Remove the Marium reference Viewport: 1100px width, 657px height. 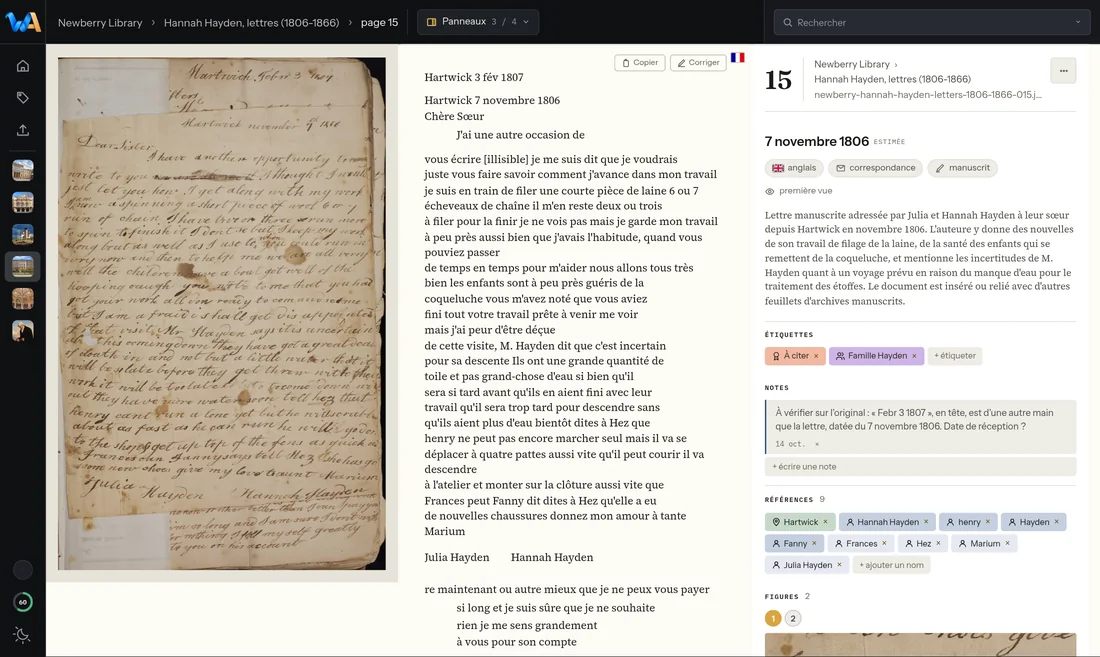pos(1007,543)
